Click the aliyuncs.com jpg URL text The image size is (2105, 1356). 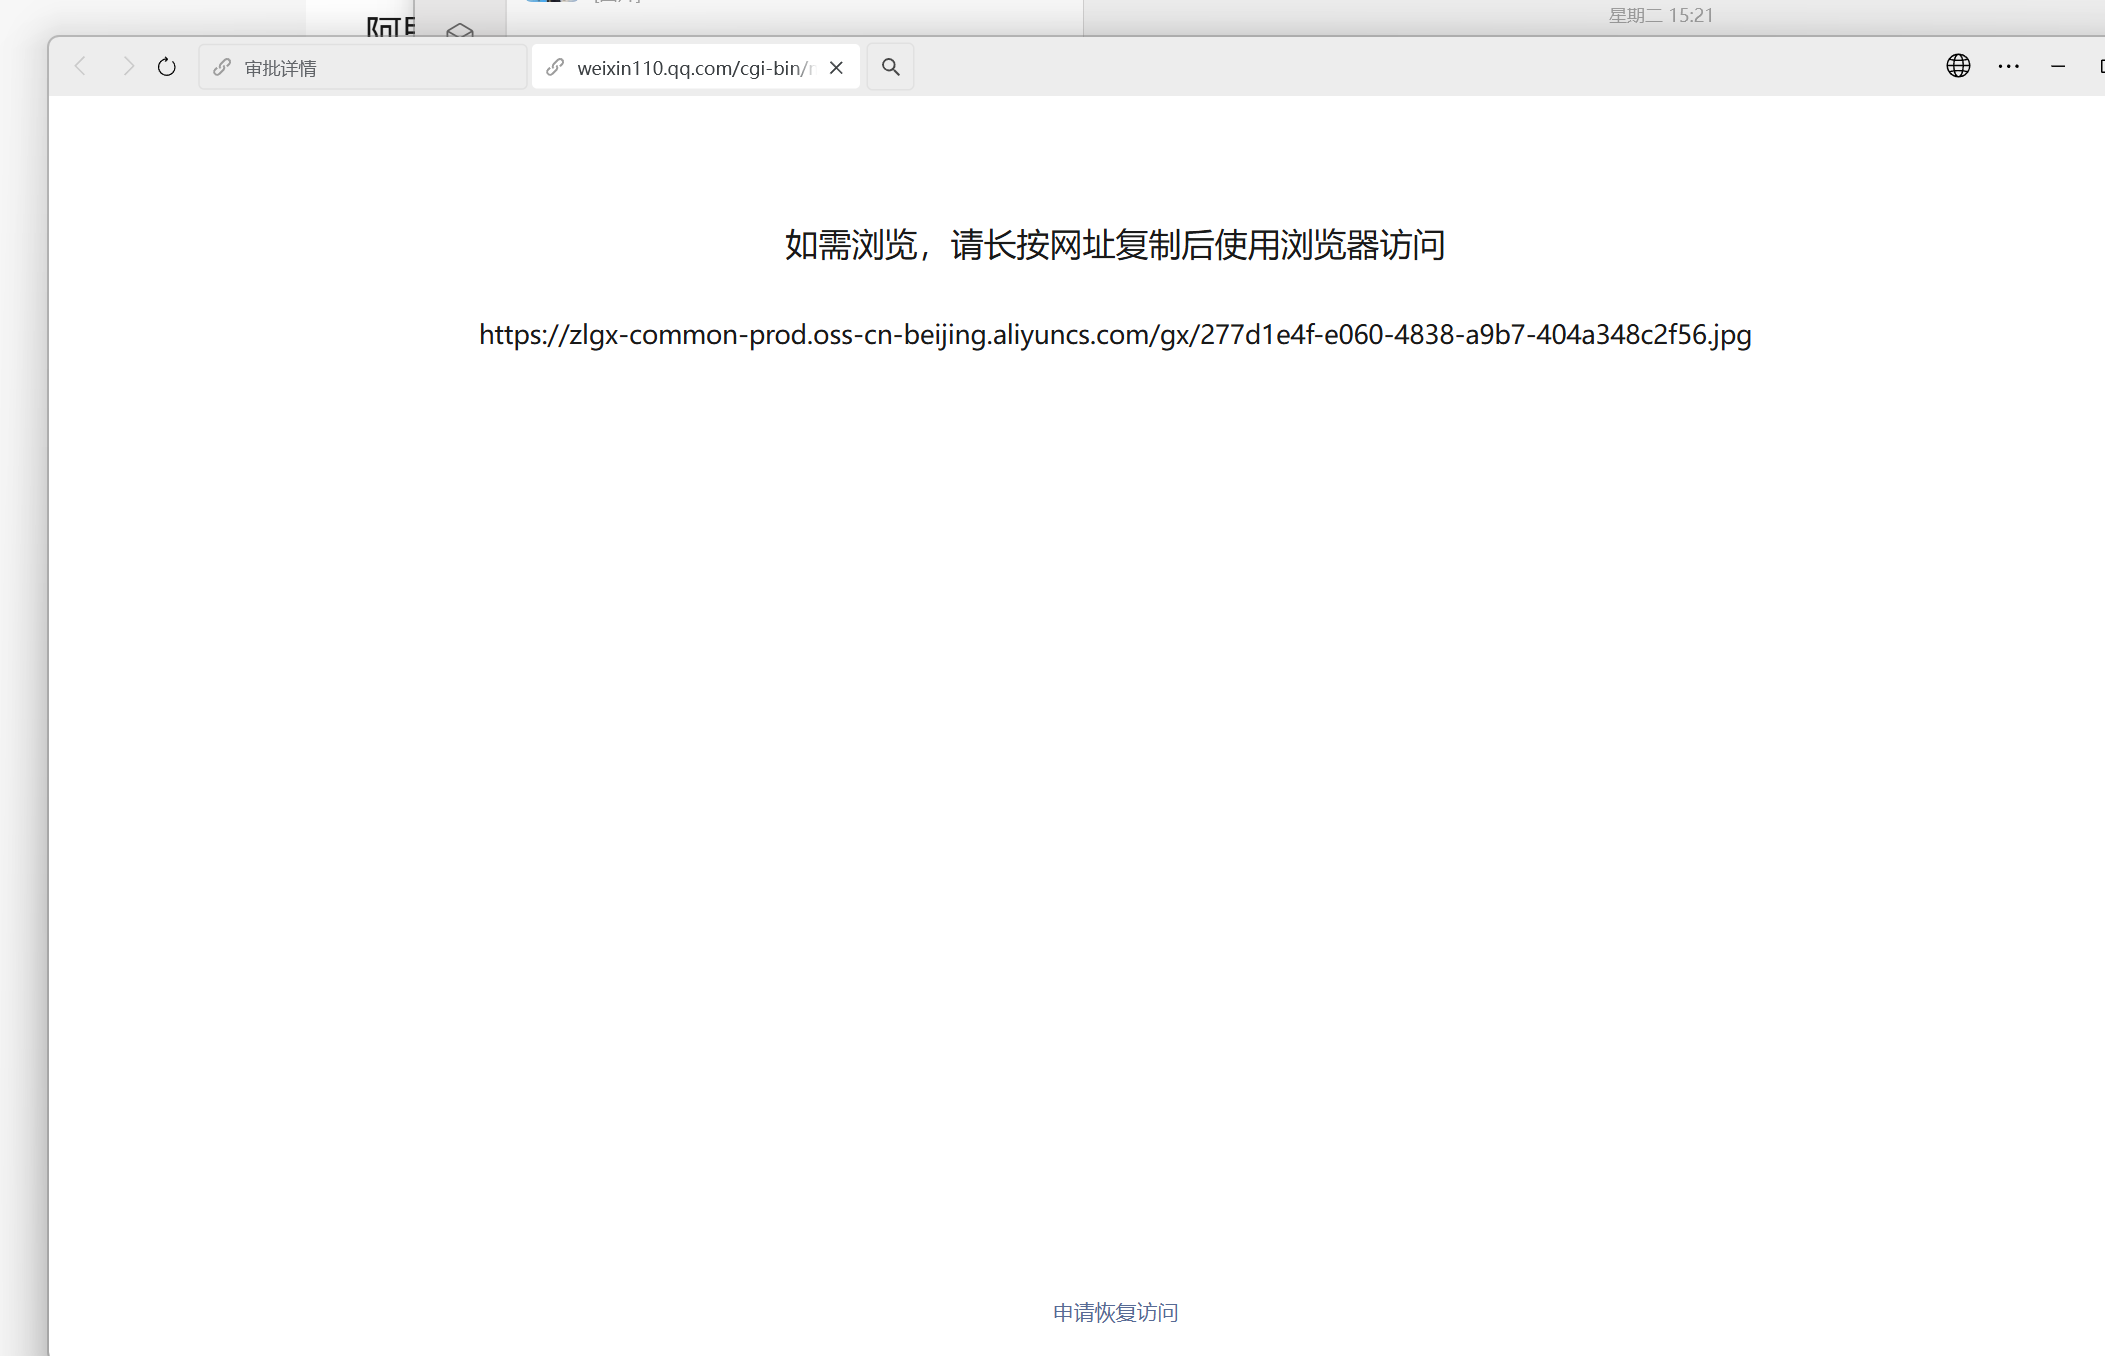click(x=1115, y=334)
